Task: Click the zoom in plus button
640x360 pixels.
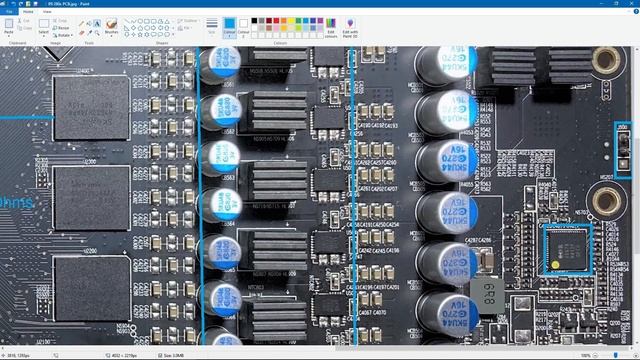Action: tap(636, 356)
